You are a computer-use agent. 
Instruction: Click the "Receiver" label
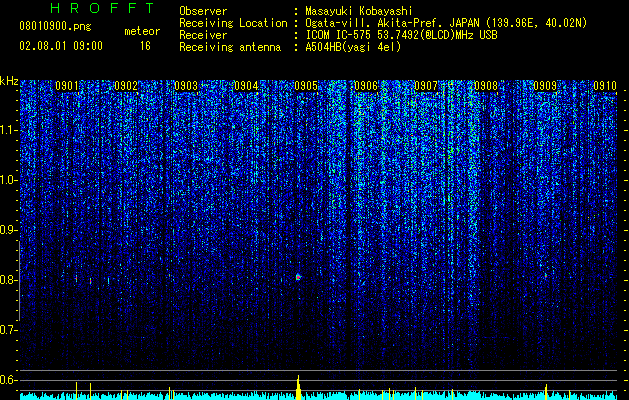click(x=203, y=35)
